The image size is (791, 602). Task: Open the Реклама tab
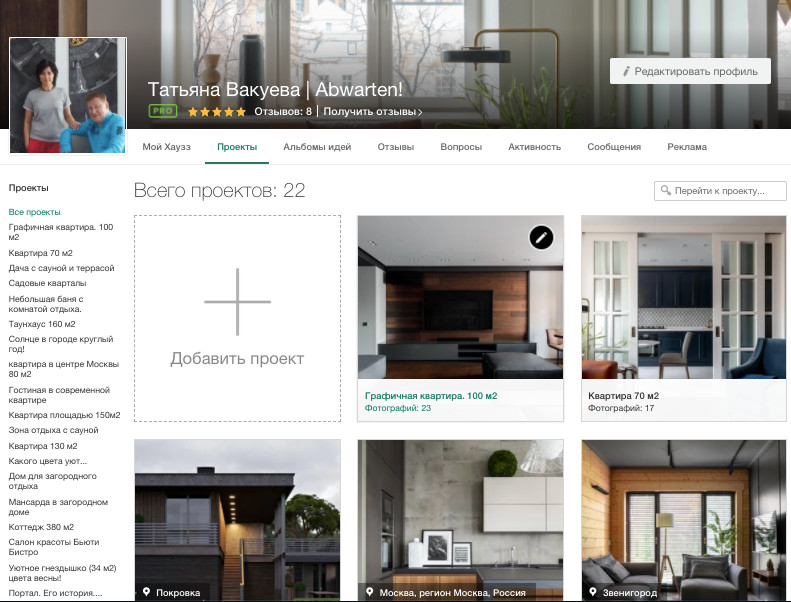(x=687, y=147)
